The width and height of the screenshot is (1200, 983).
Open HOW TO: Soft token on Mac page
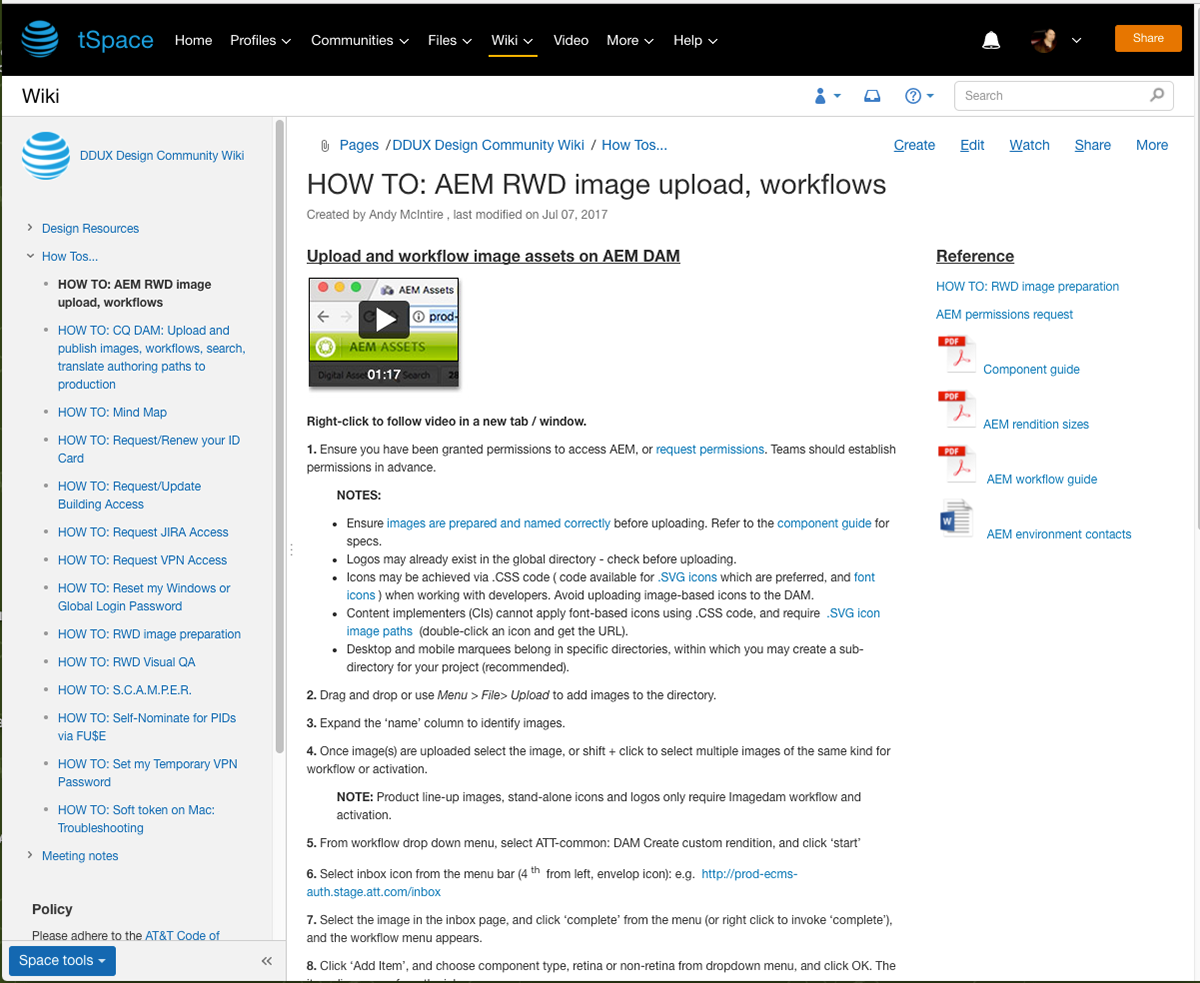click(x=136, y=819)
